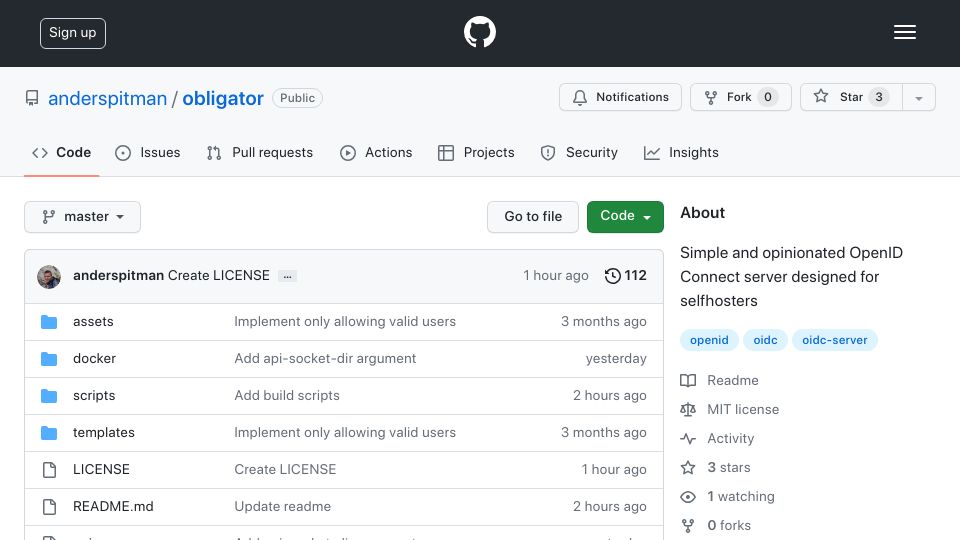Open LICENSE row 'Create LICENSE' commit link
The height and width of the screenshot is (540, 960).
coord(285,470)
